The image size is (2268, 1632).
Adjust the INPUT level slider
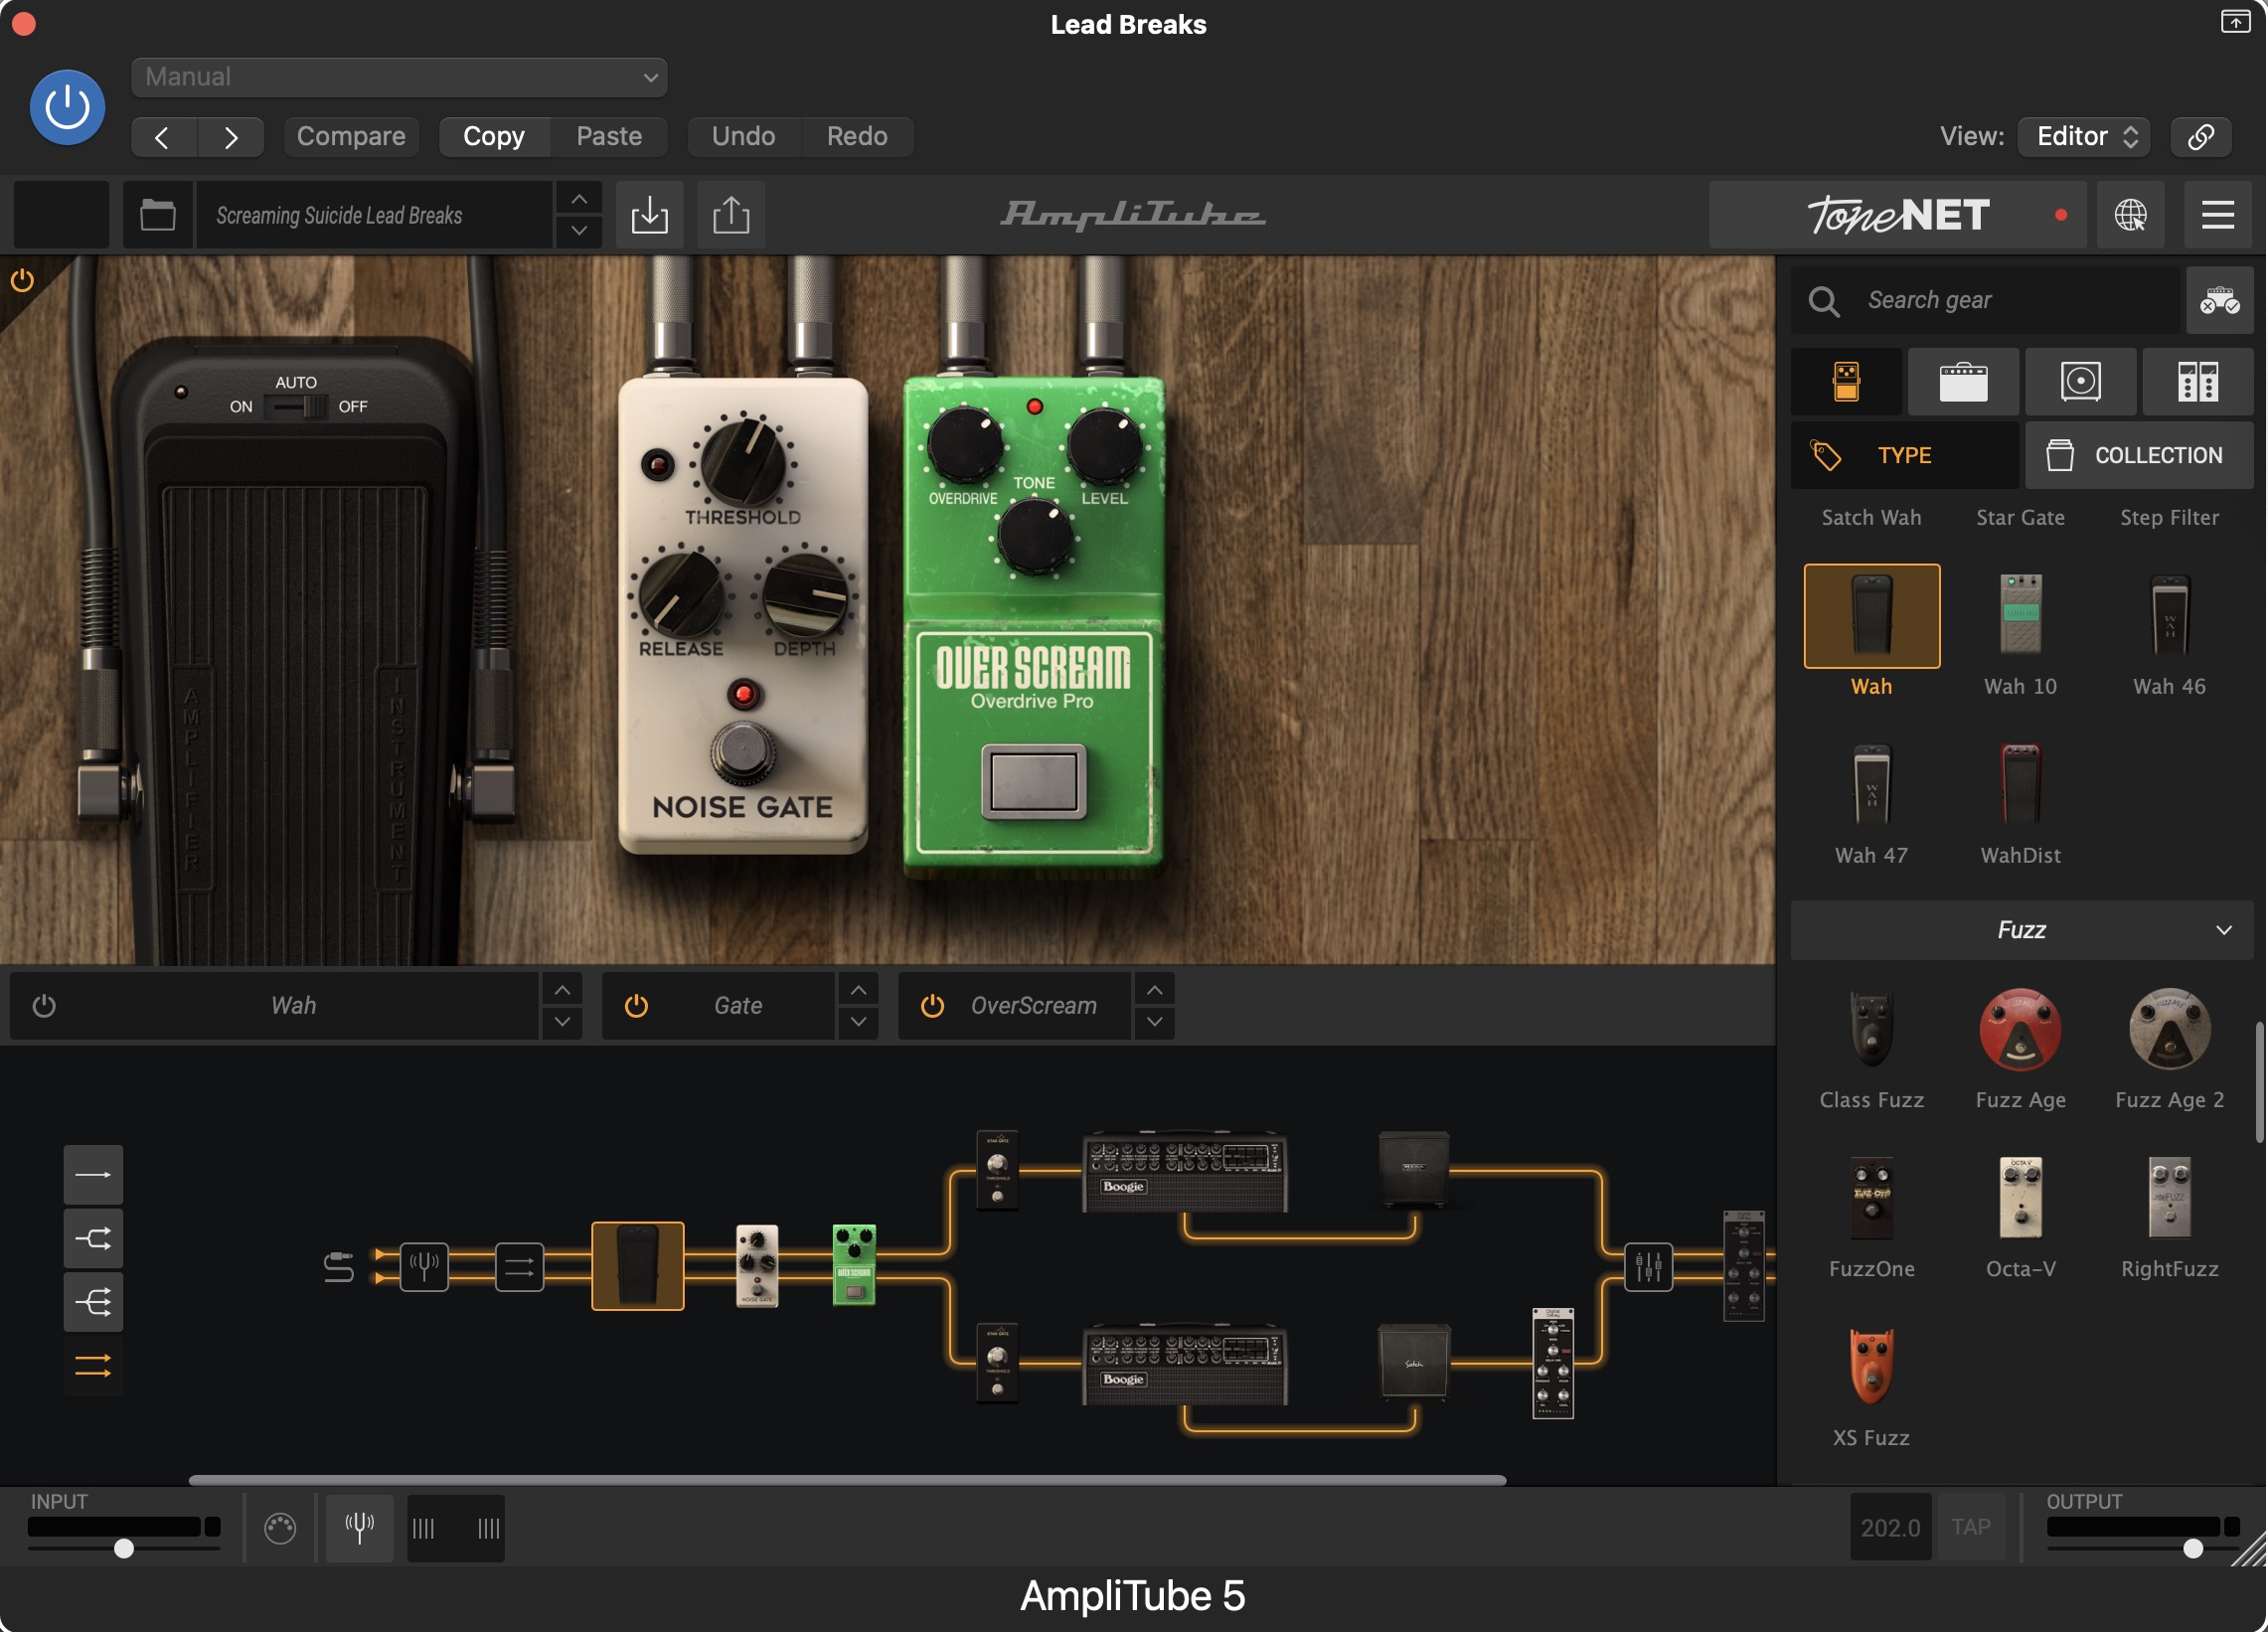click(x=124, y=1549)
